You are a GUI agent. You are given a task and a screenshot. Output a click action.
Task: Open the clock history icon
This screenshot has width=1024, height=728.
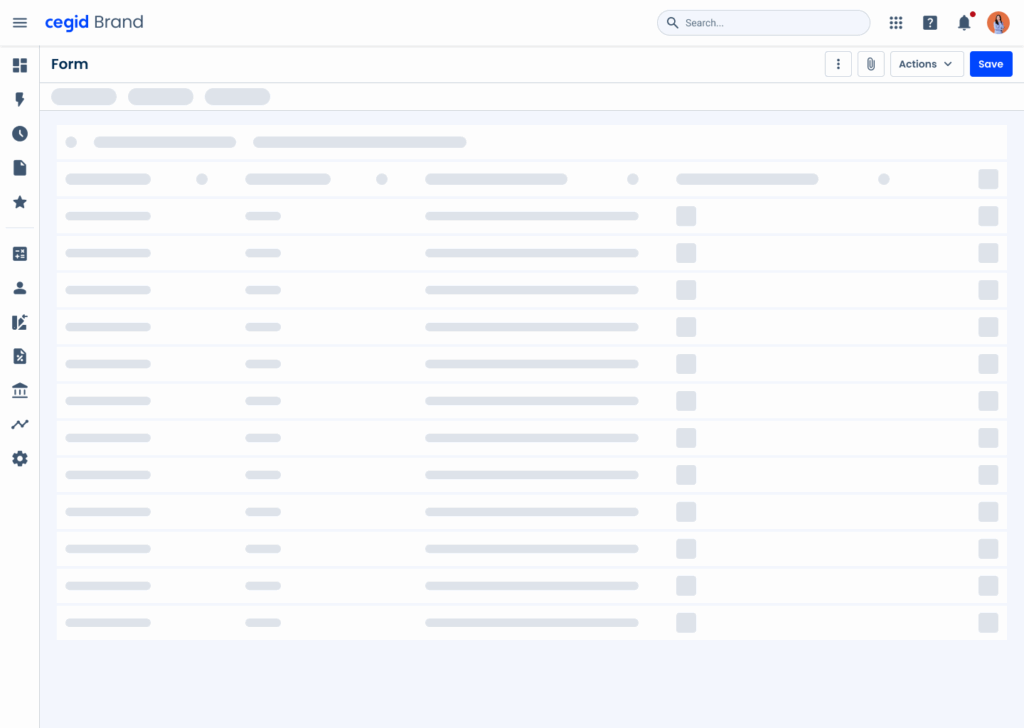[20, 134]
